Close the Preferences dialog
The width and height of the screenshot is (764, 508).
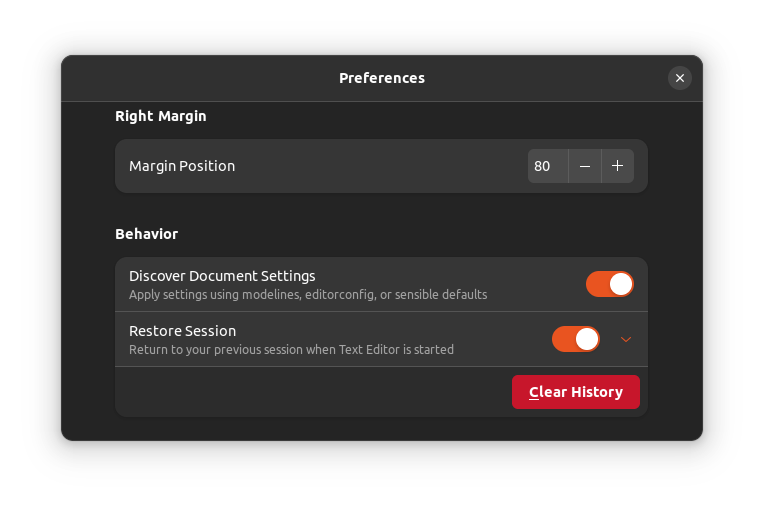[x=680, y=78]
